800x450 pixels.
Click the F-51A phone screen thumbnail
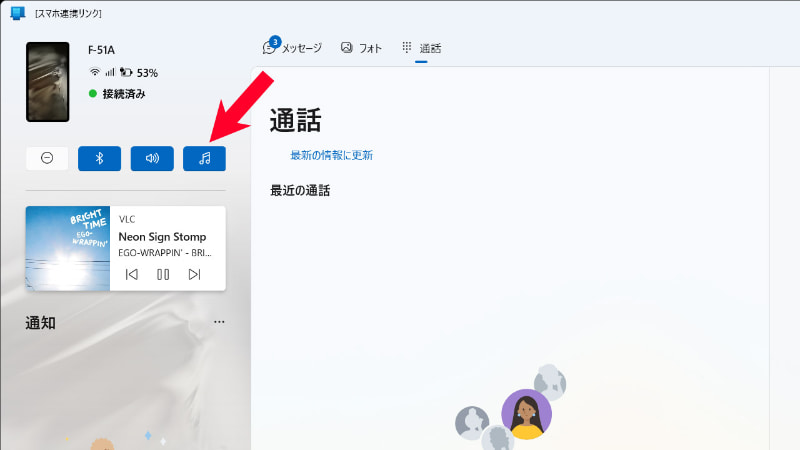tap(47, 82)
